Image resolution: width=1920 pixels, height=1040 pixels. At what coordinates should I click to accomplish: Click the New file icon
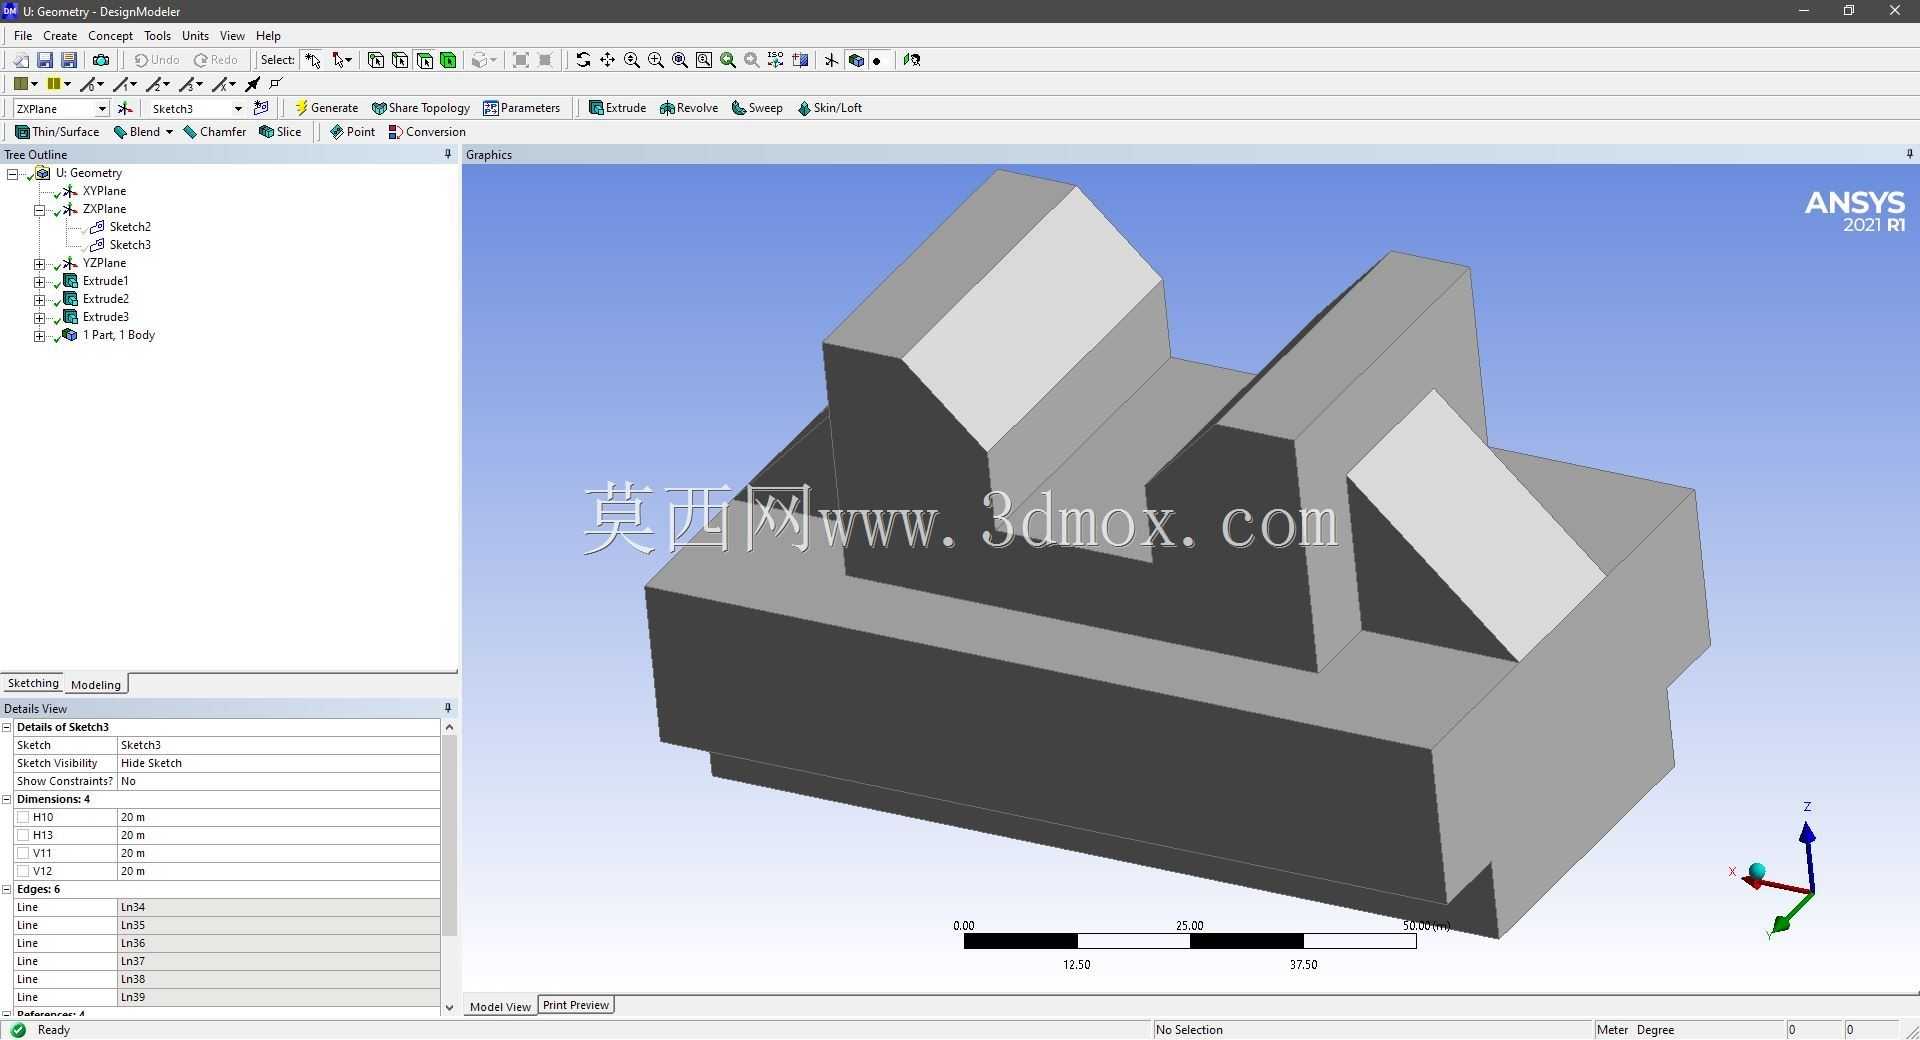point(20,60)
